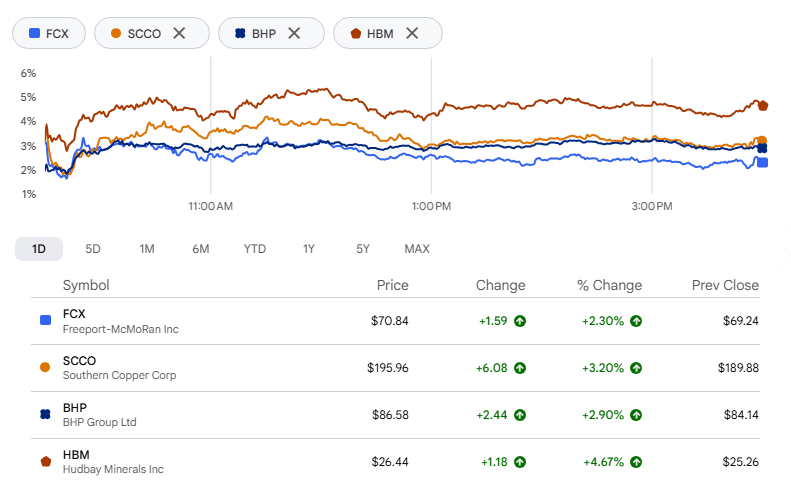Click up arrow next to SCCO +3.20%
The width and height of the screenshot is (791, 495).
click(636, 368)
